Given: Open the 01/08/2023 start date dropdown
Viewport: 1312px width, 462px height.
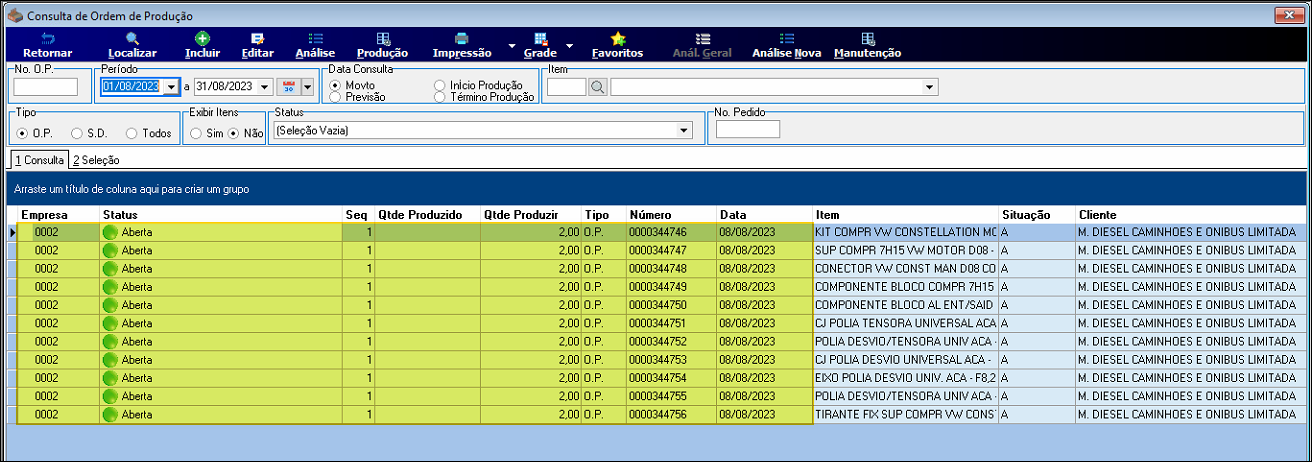Looking at the screenshot, I should pyautogui.click(x=172, y=87).
